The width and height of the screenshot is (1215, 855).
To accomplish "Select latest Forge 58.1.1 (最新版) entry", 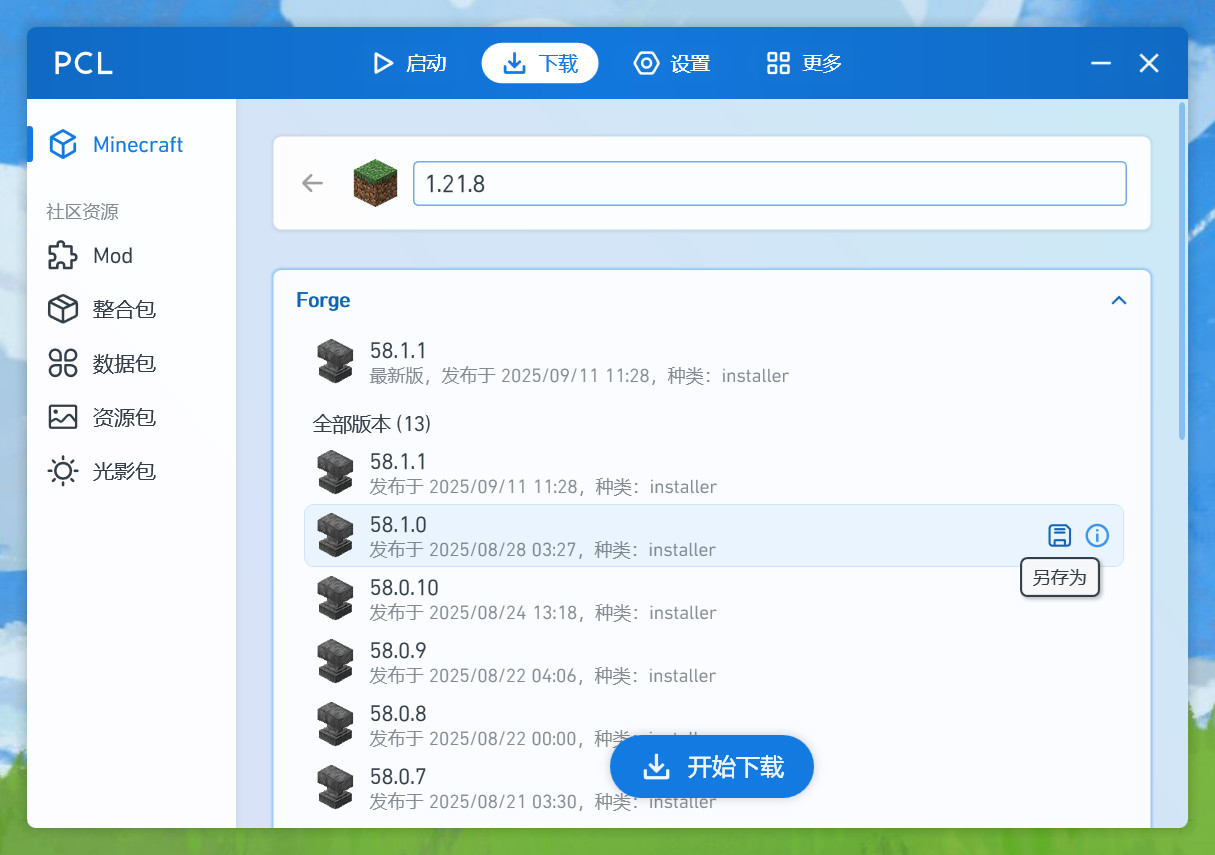I will [x=714, y=362].
